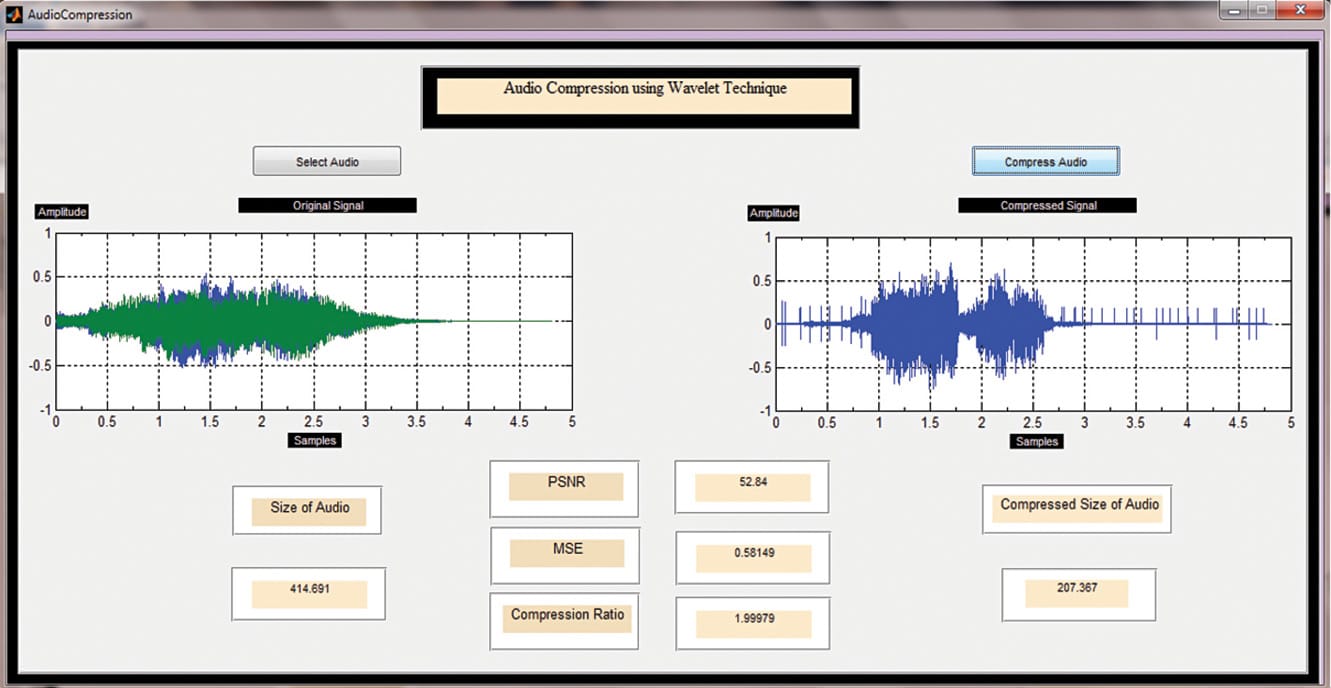Click the MSE value field showing 0.58149
Viewport: 1331px width, 688px height.
pos(752,557)
